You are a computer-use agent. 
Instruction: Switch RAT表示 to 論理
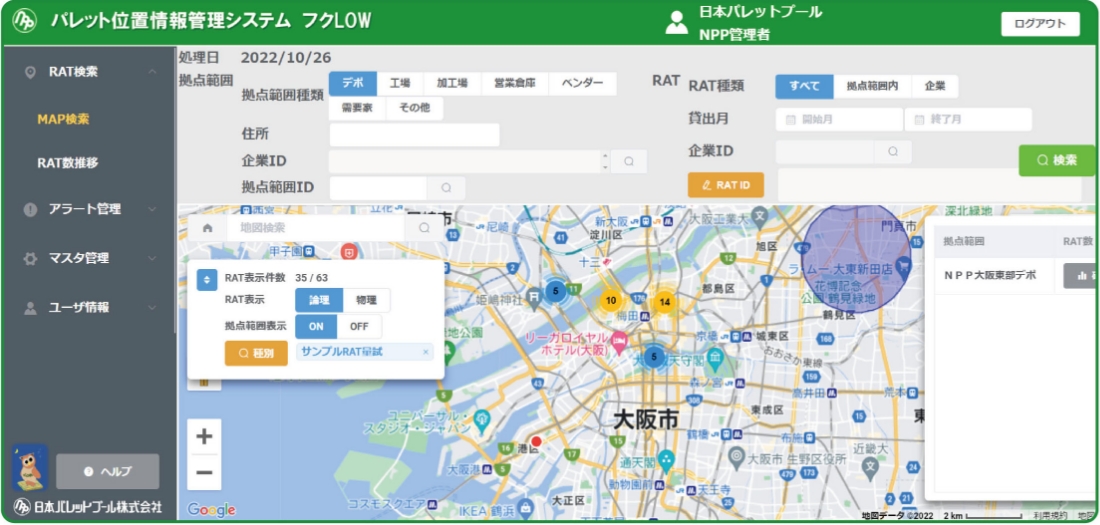(x=319, y=300)
